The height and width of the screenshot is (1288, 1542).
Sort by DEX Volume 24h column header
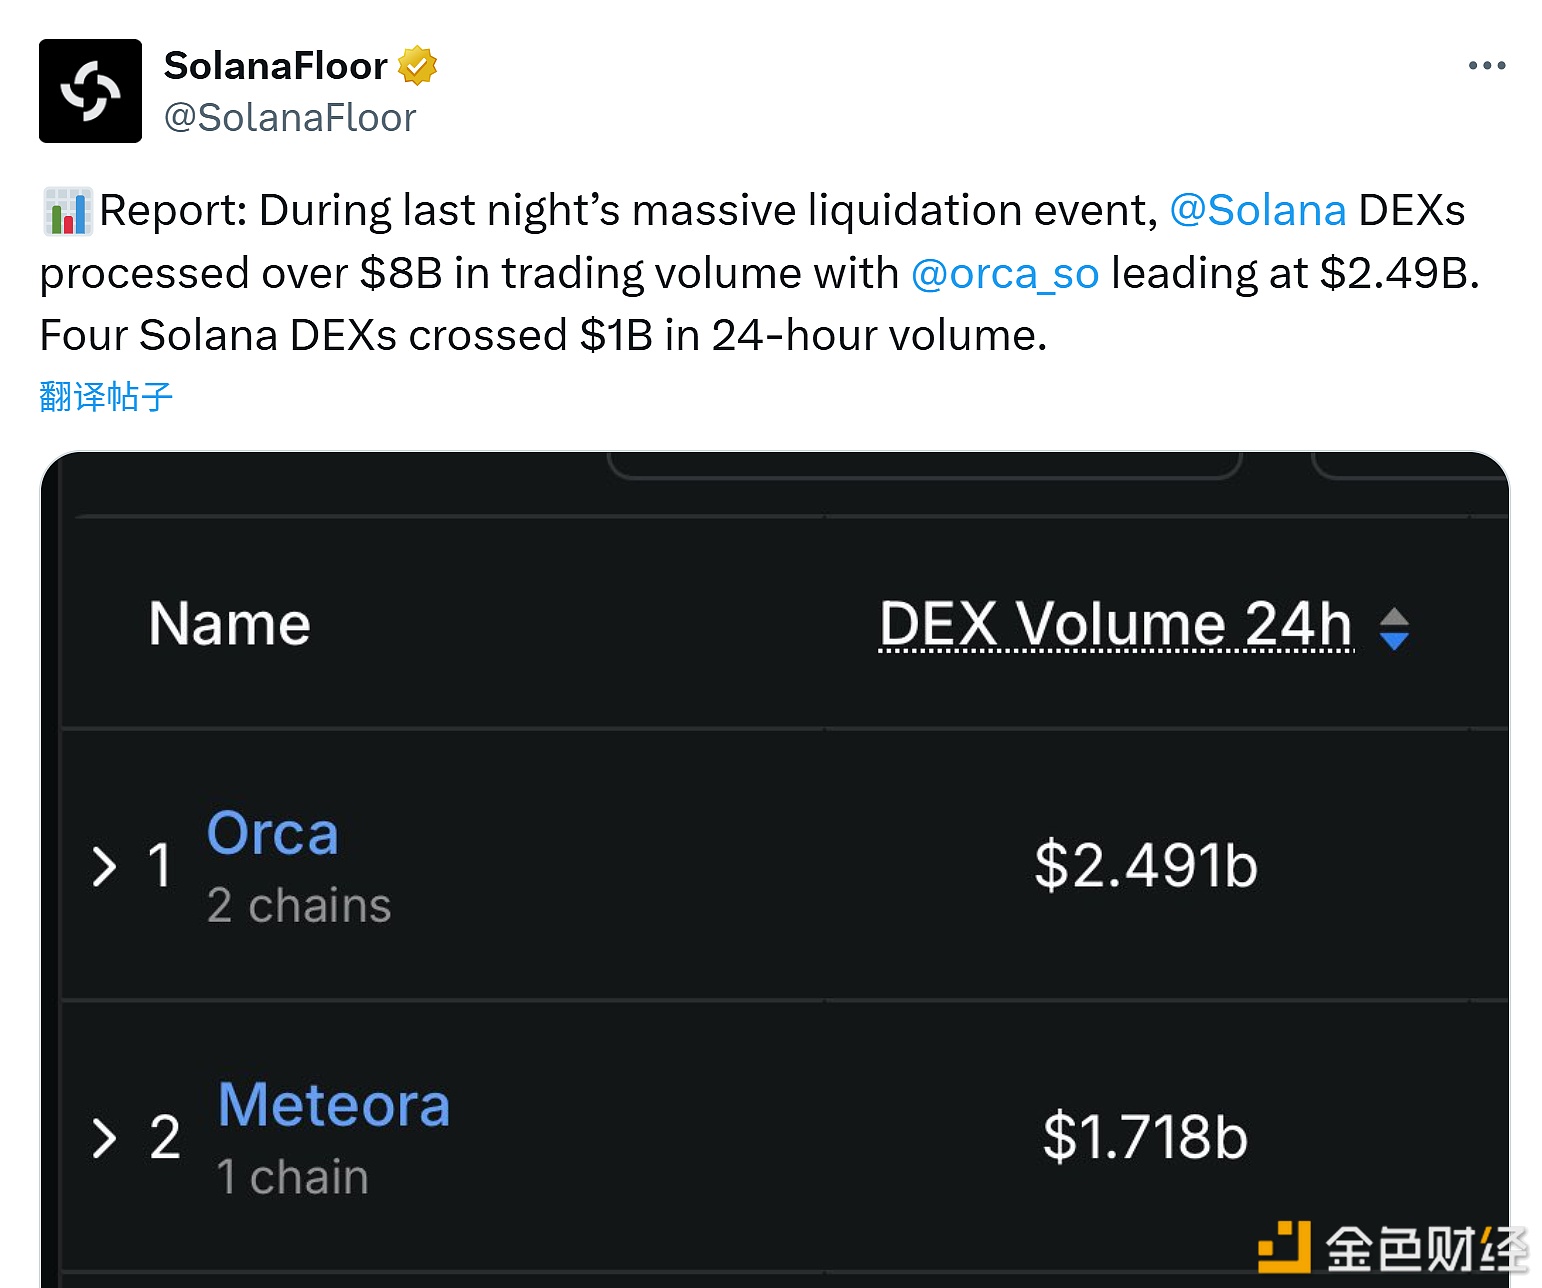1115,625
